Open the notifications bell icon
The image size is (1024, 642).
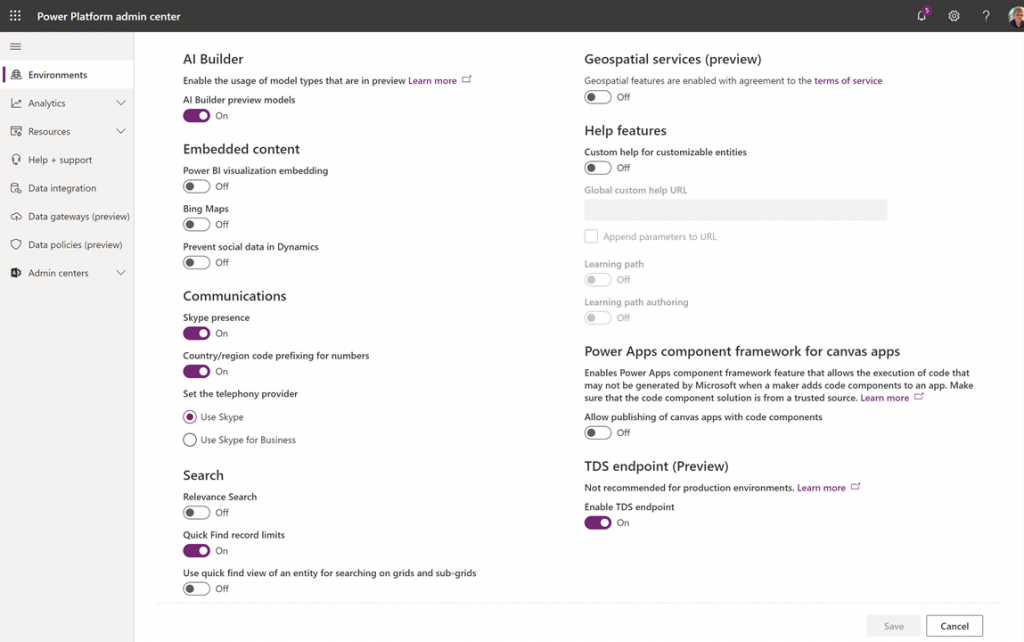pyautogui.click(x=922, y=16)
